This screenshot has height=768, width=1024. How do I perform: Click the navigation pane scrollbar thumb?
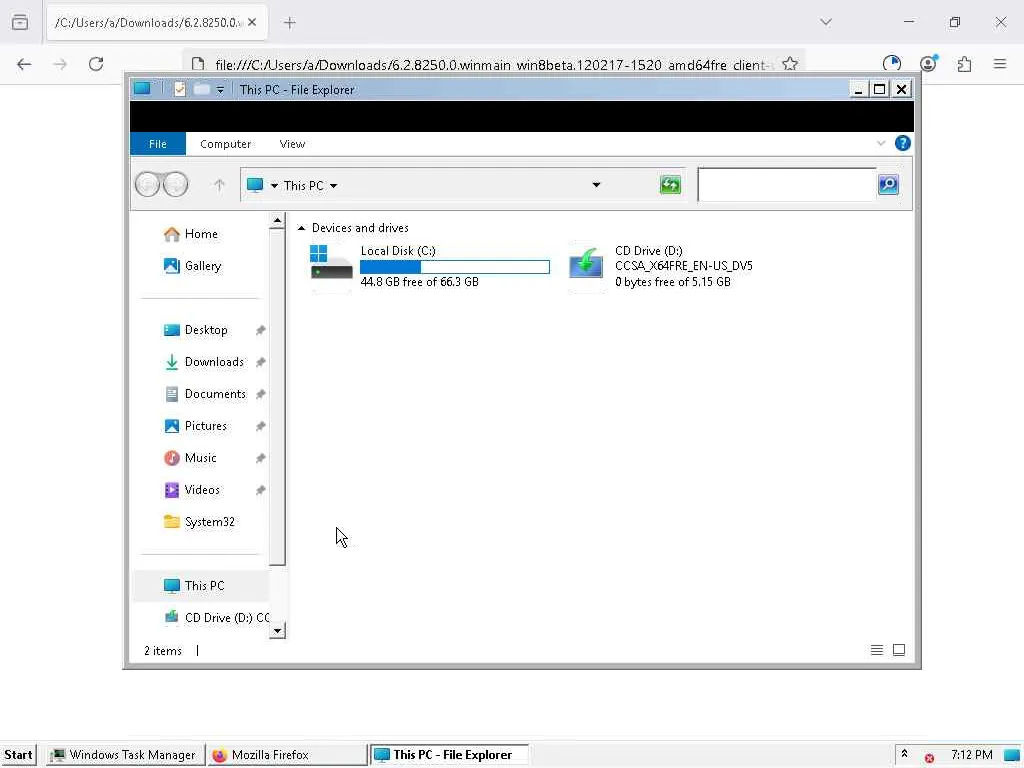click(277, 396)
